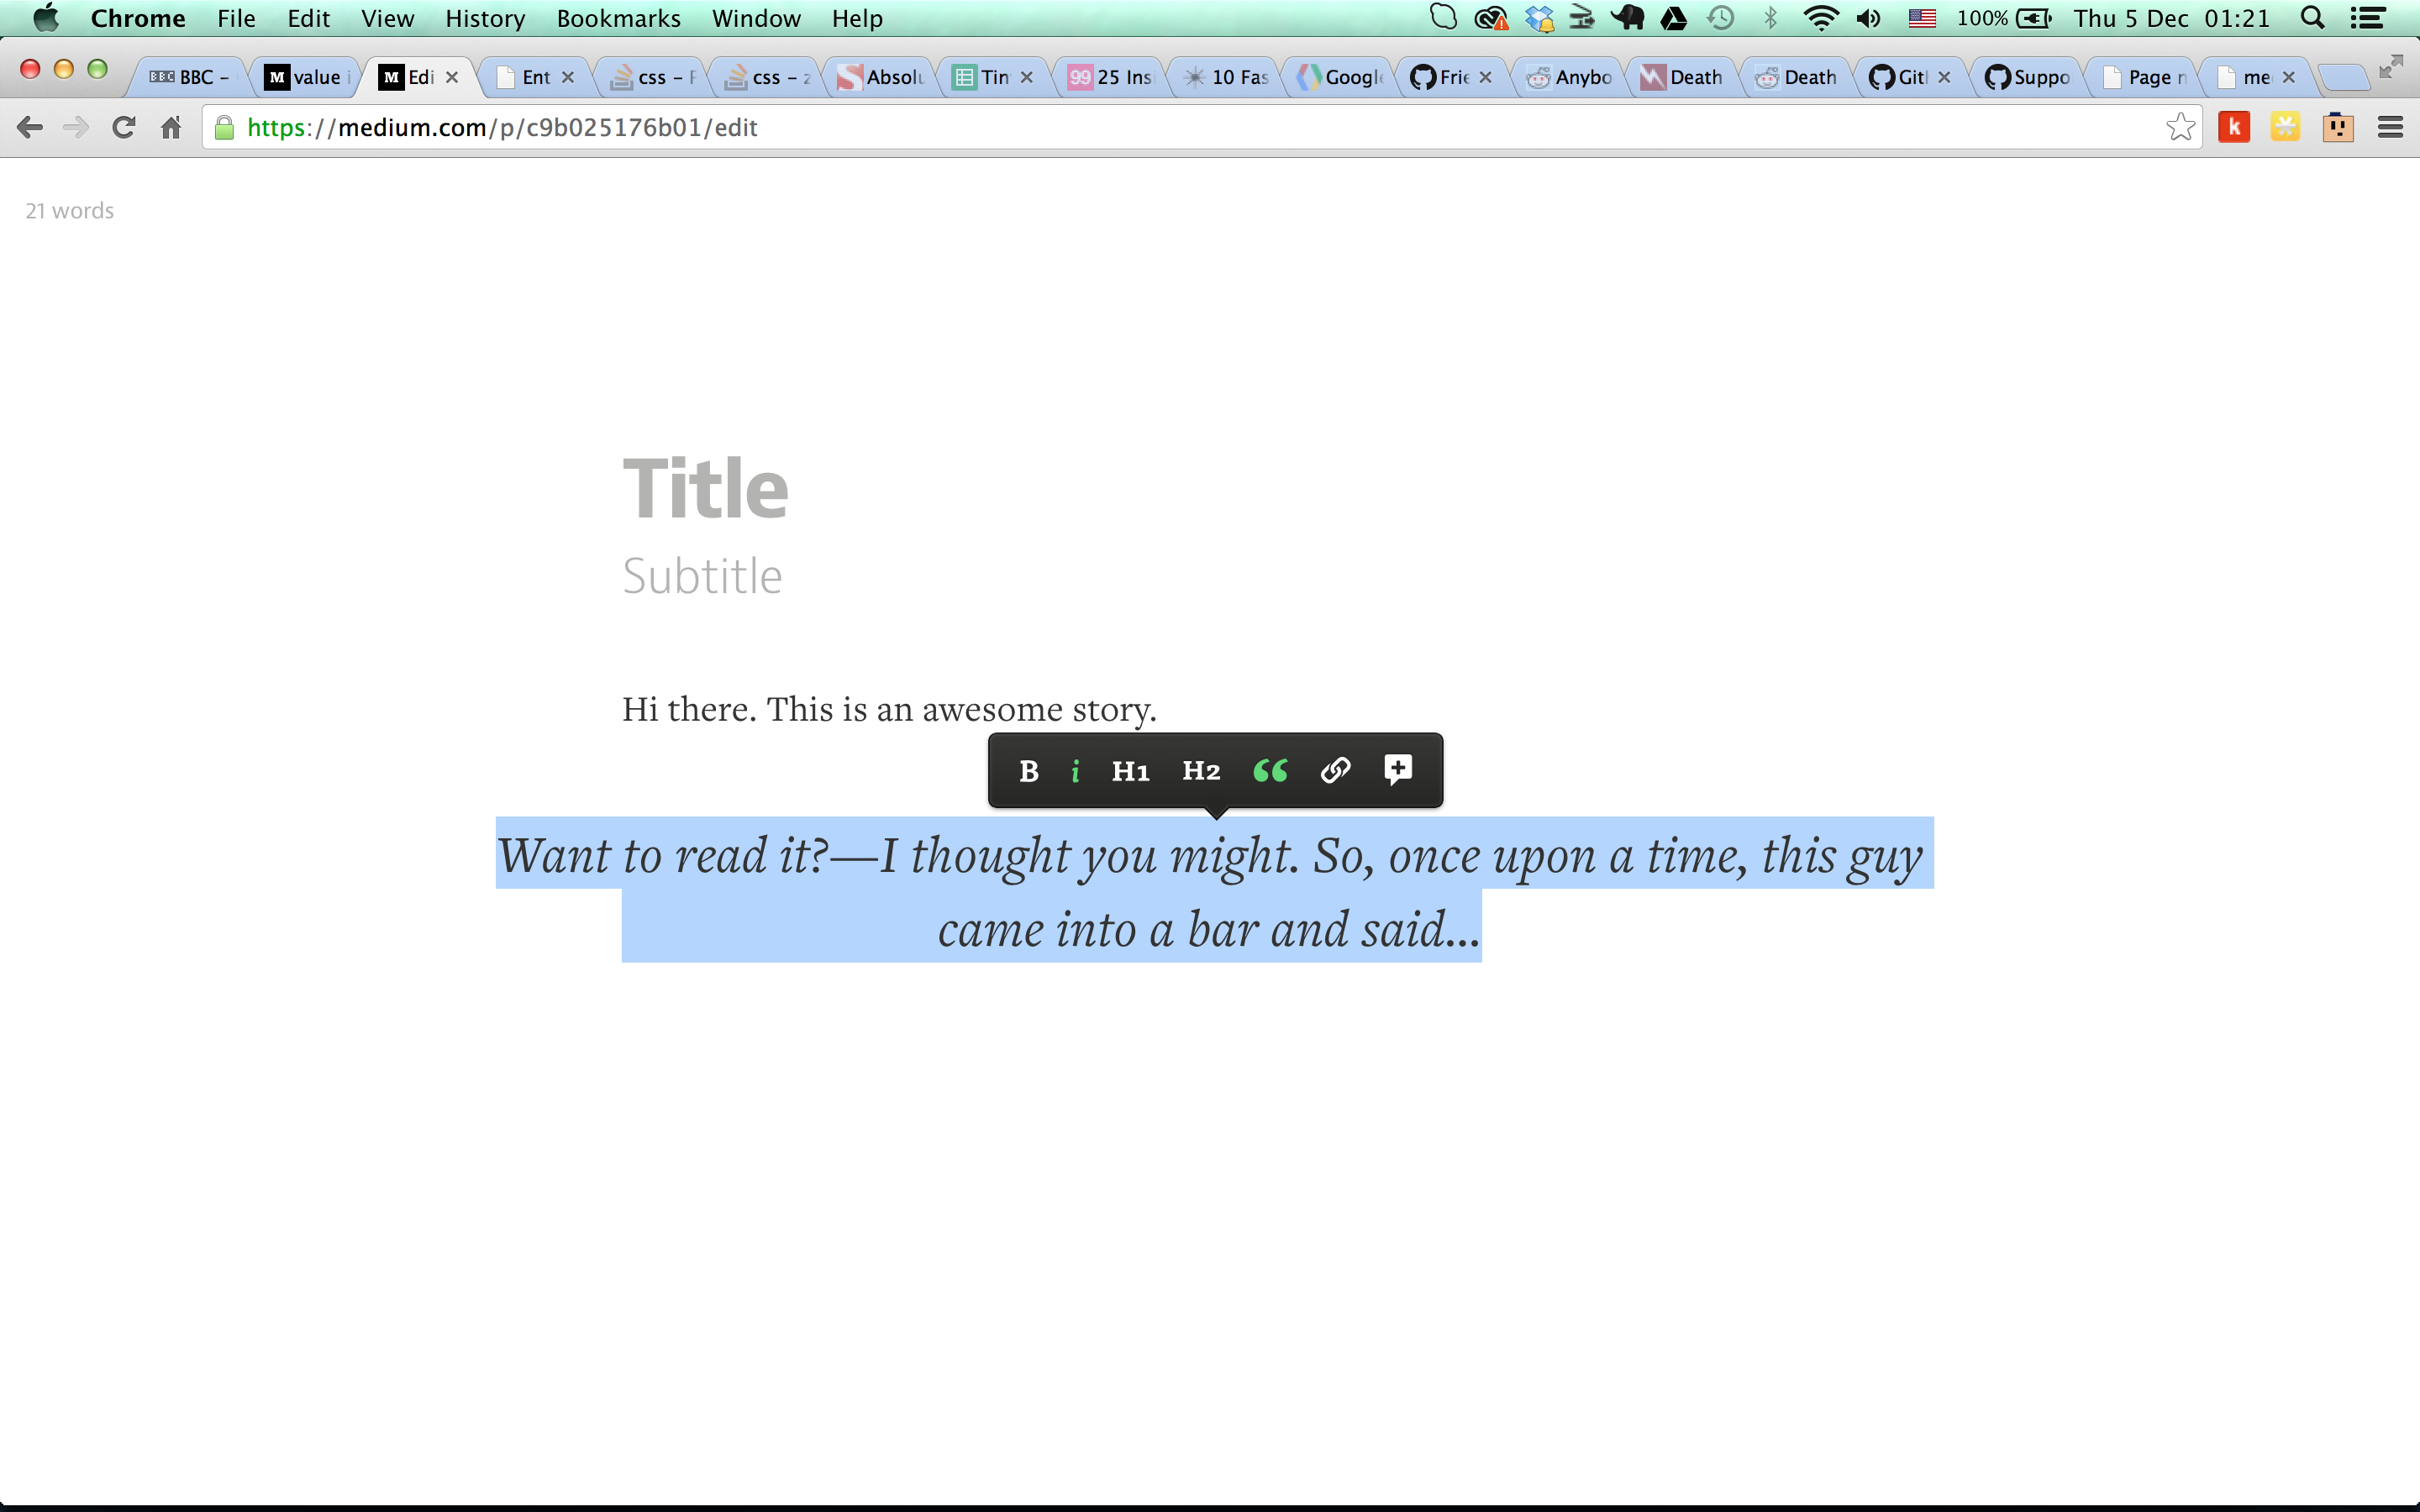Reload the Medium page
This screenshot has width=2420, height=1512.
click(123, 127)
